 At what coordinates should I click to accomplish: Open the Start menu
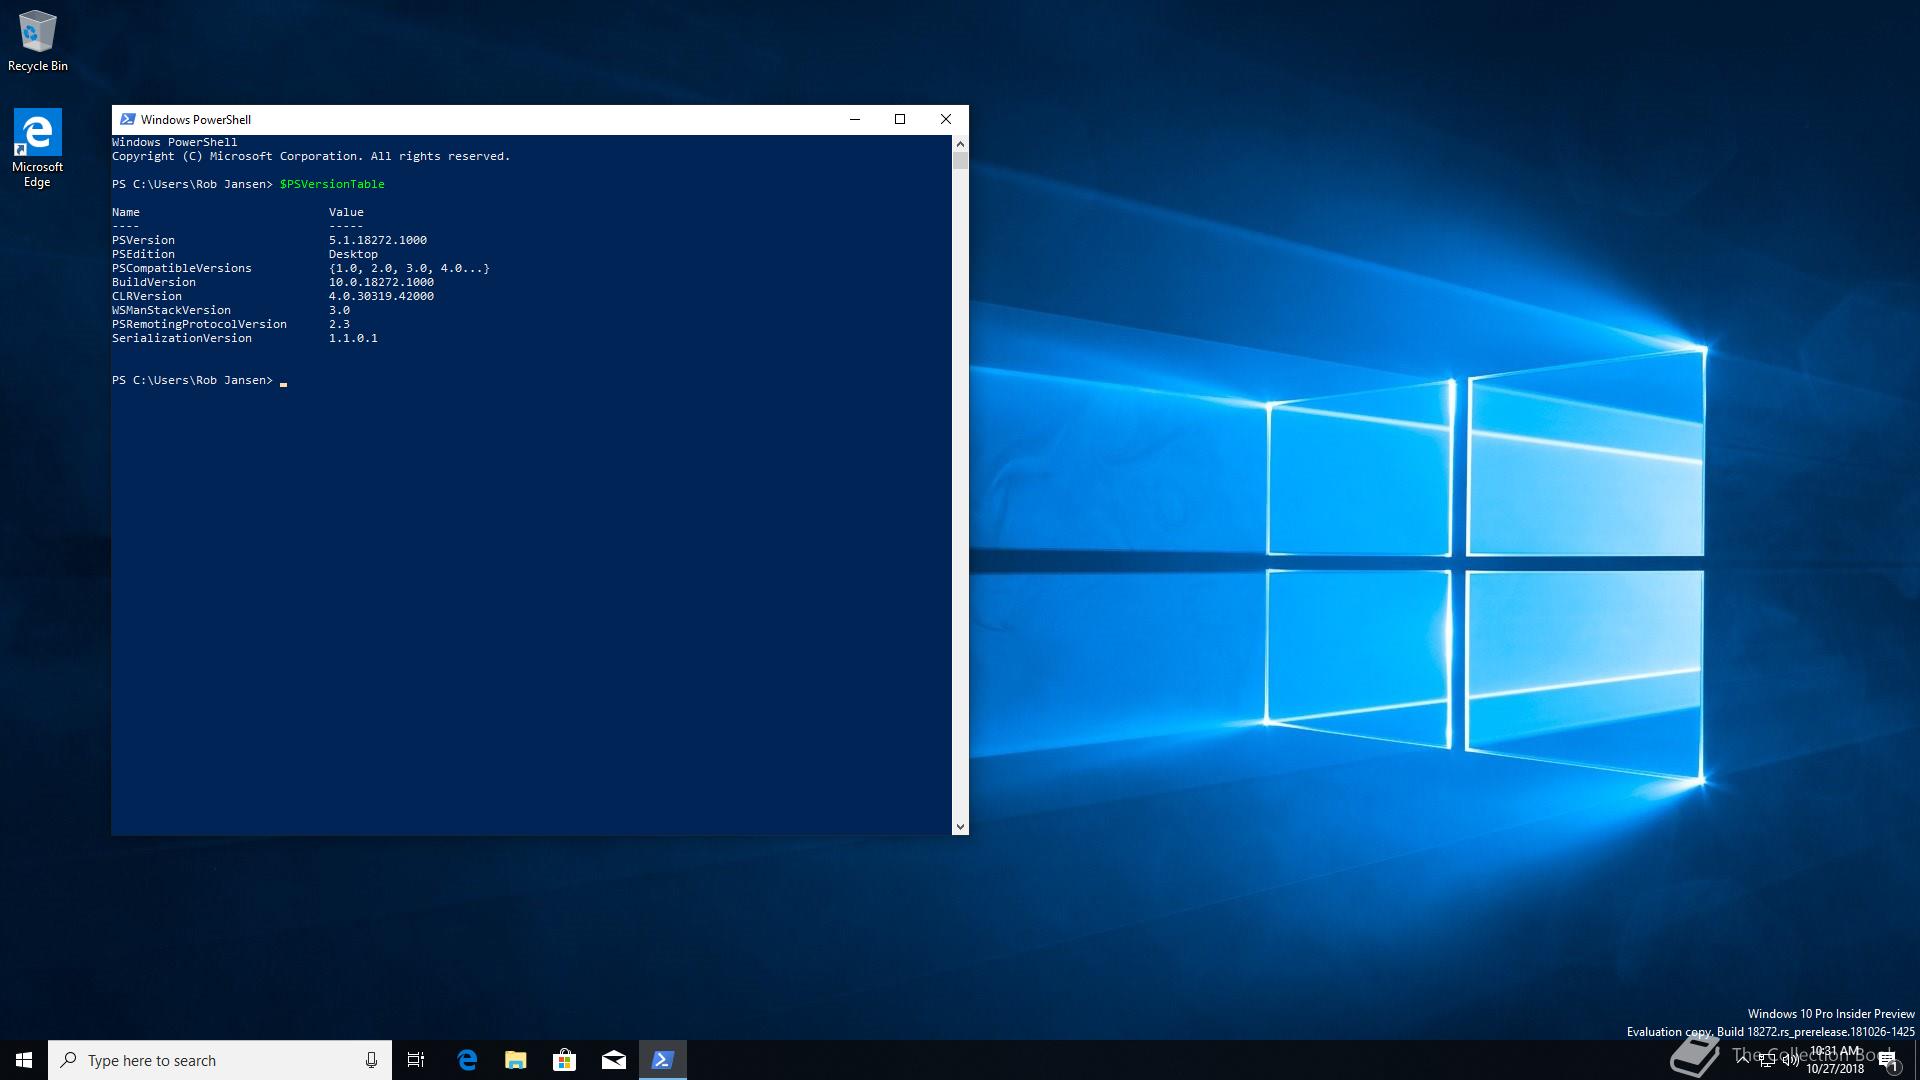24,1060
